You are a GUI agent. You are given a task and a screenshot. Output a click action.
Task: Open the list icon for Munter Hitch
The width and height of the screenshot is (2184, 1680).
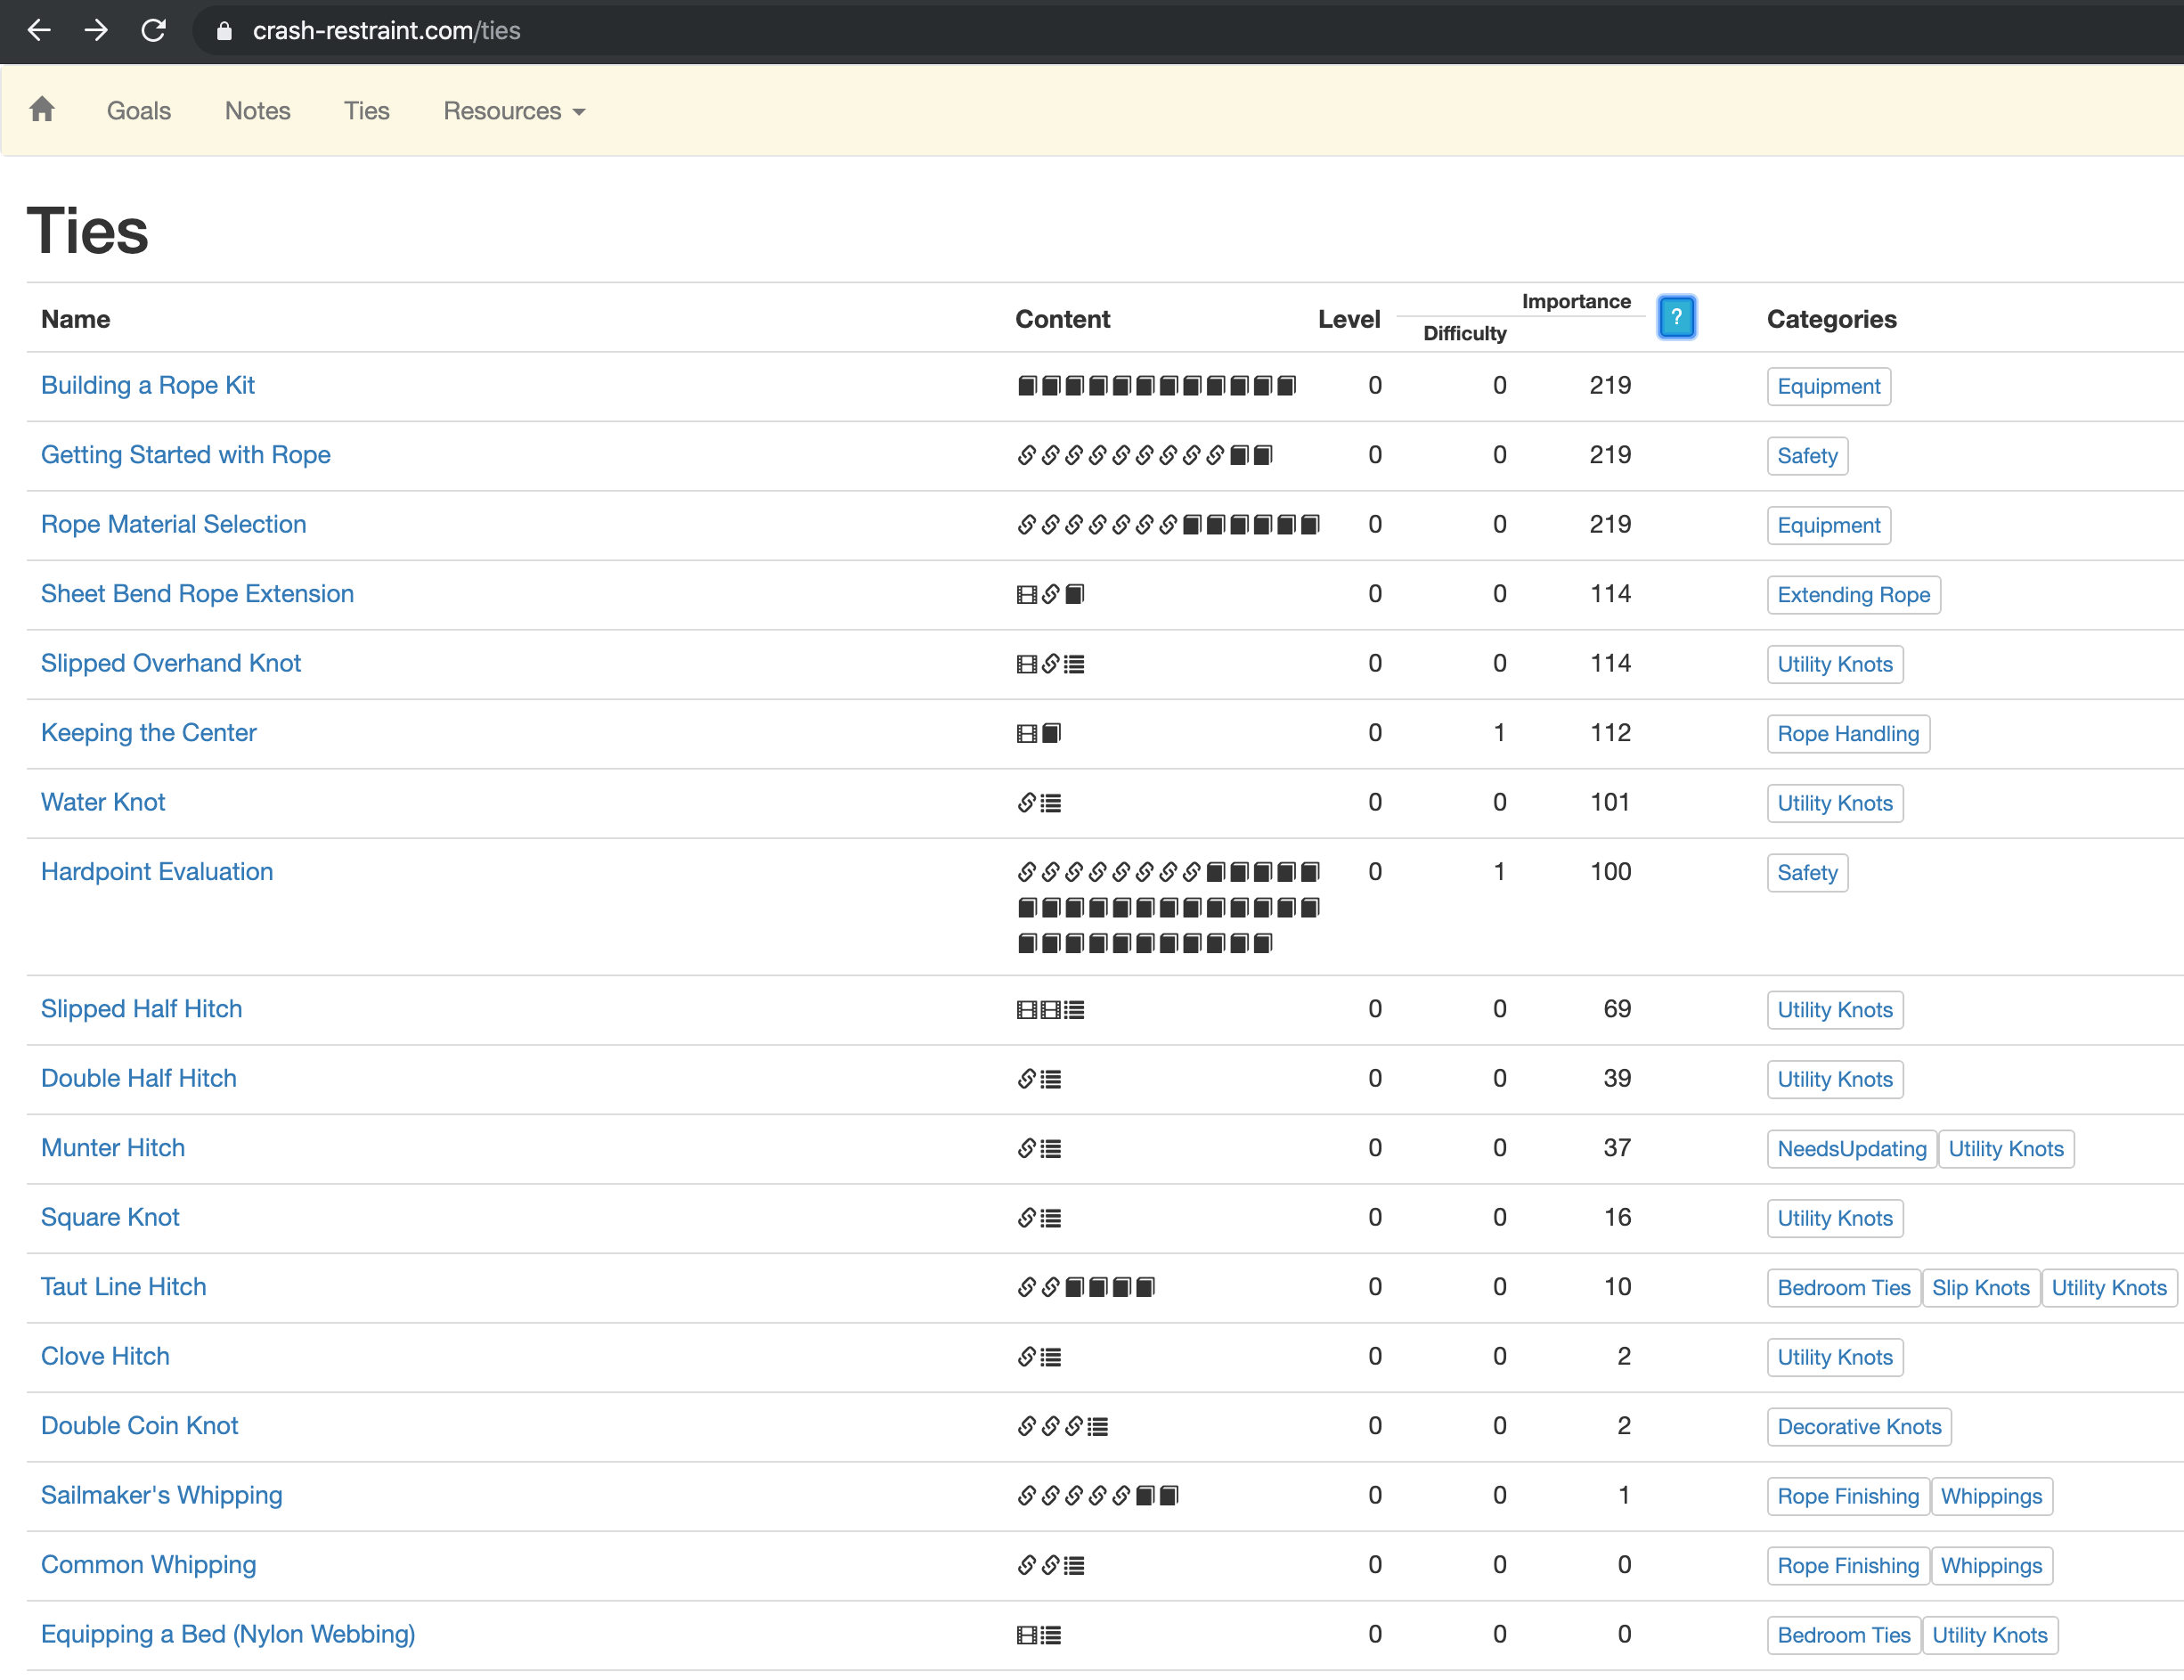click(x=1050, y=1149)
